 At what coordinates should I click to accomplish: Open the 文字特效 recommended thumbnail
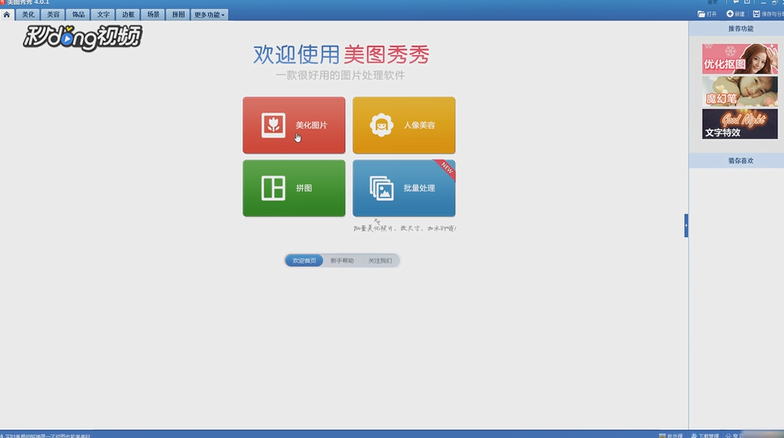[x=740, y=124]
